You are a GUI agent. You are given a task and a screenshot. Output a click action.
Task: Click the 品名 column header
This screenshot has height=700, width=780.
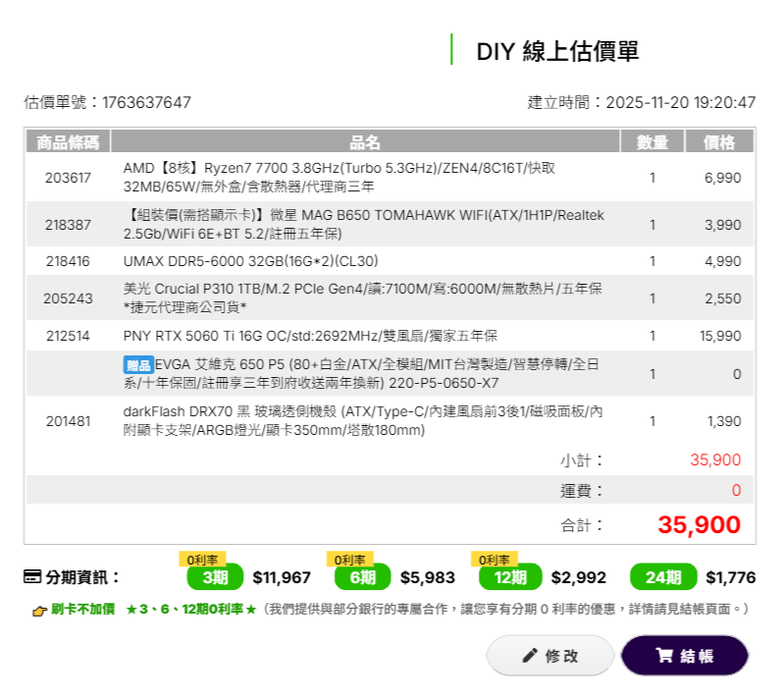point(365,142)
